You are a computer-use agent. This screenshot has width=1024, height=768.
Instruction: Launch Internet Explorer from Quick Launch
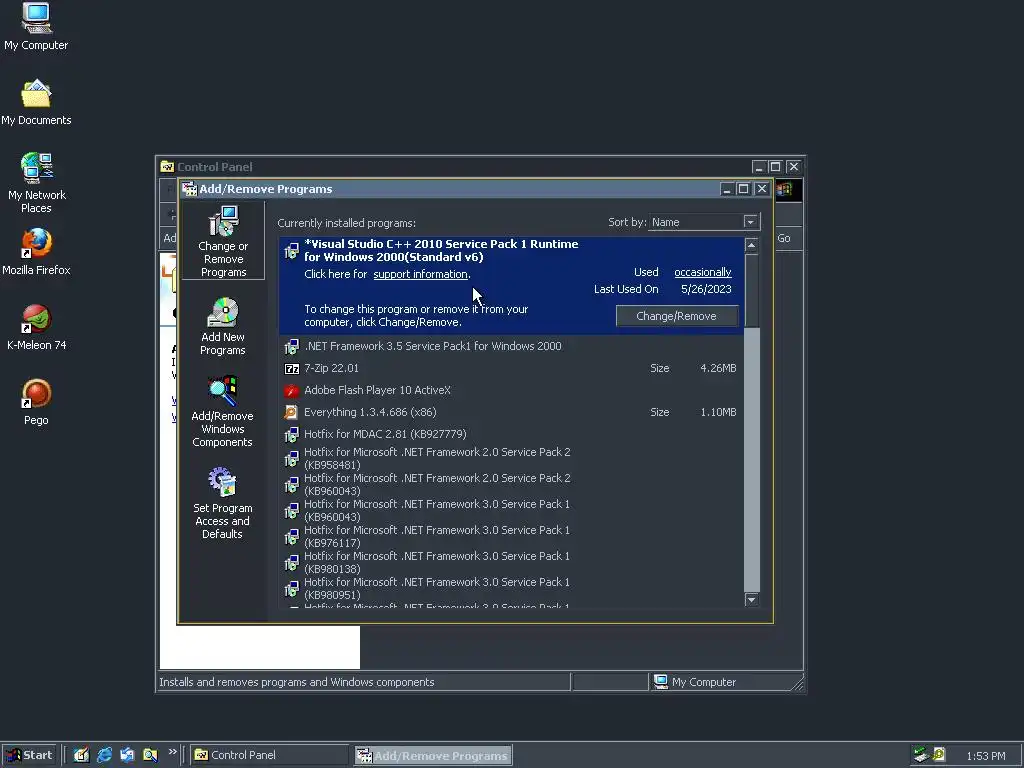click(x=104, y=755)
